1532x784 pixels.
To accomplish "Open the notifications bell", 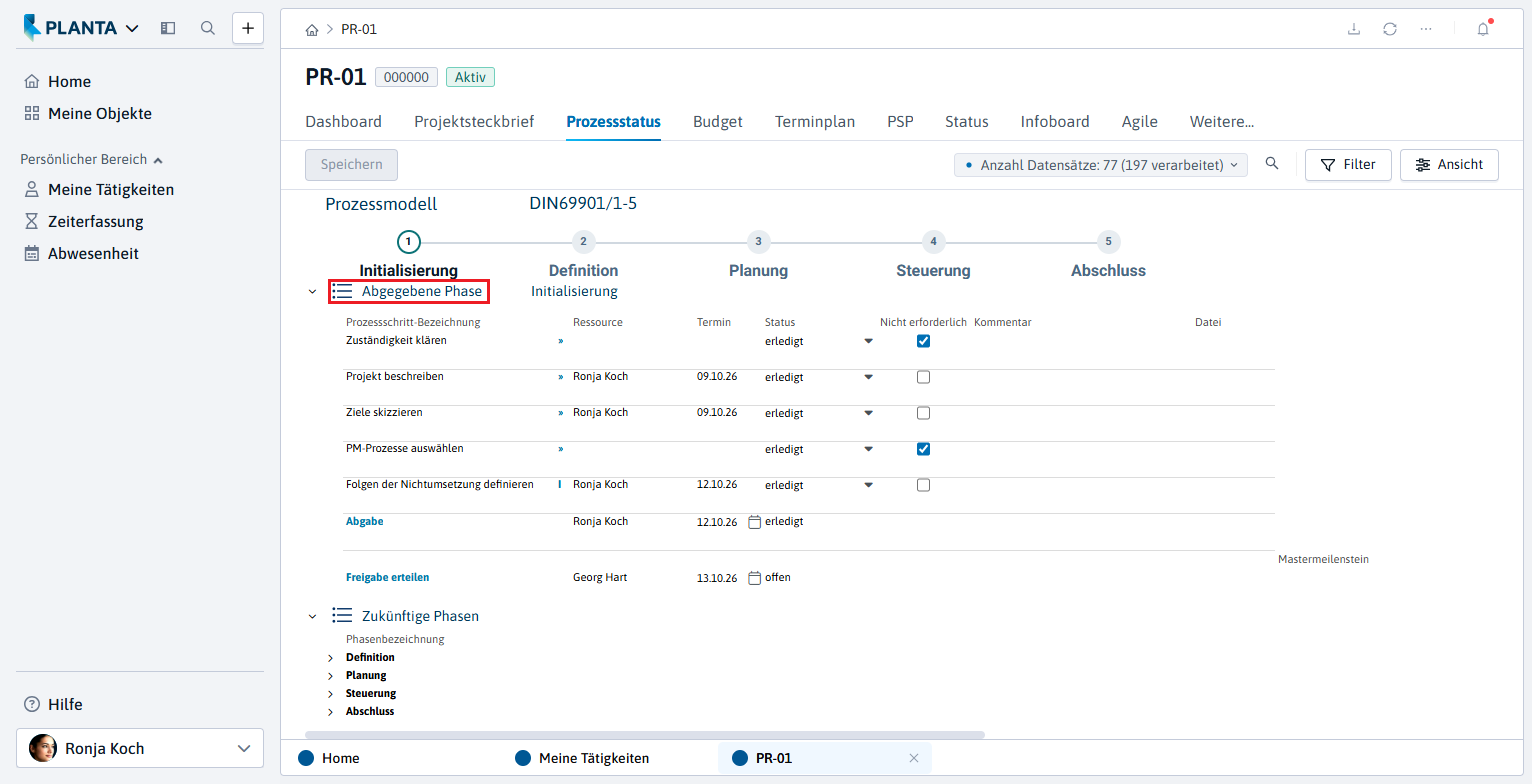I will 1483,29.
